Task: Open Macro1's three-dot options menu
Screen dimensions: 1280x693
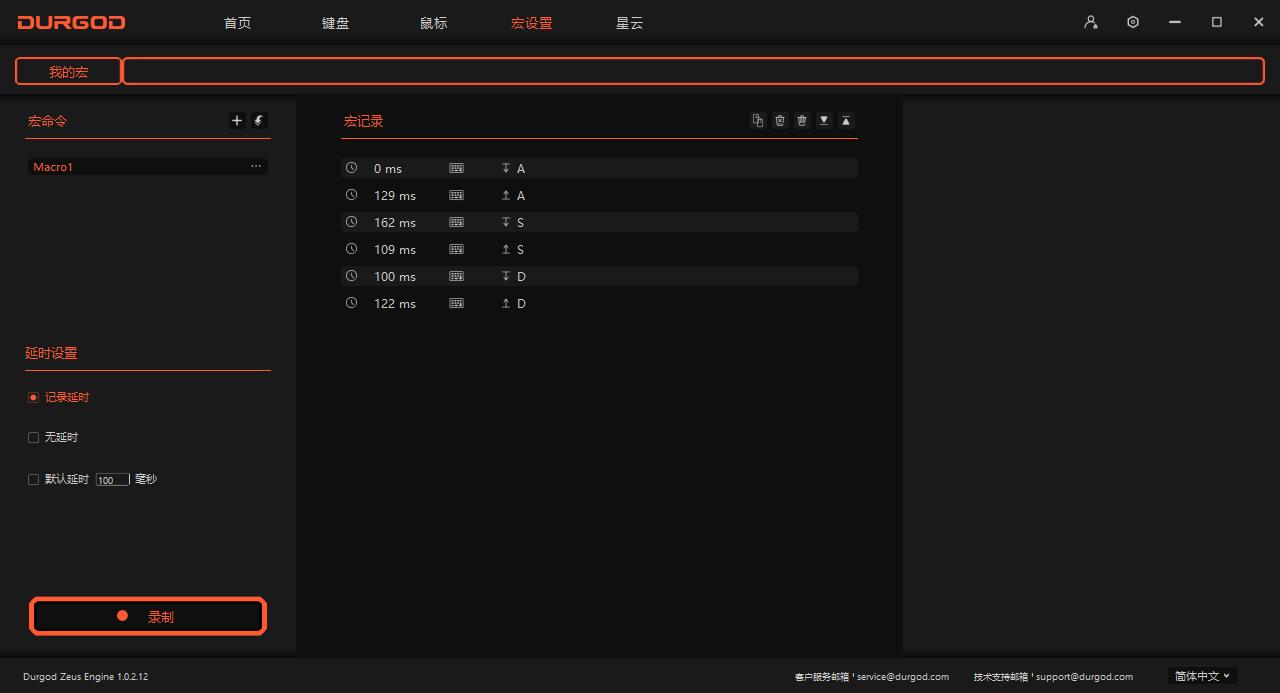Action: coord(256,166)
